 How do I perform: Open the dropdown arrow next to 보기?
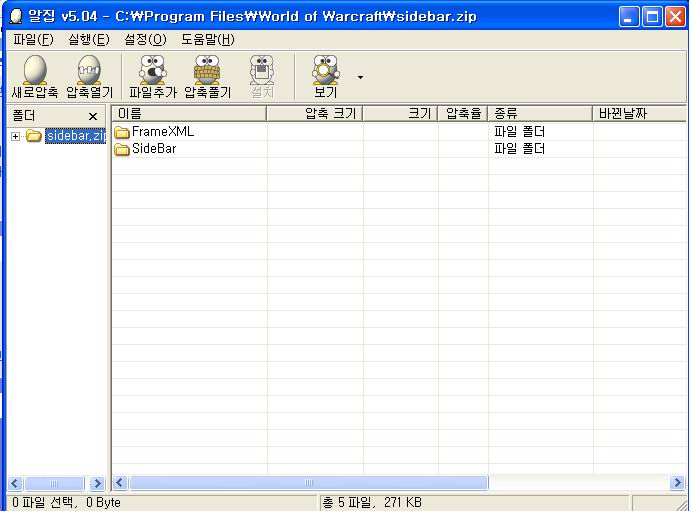[x=360, y=77]
